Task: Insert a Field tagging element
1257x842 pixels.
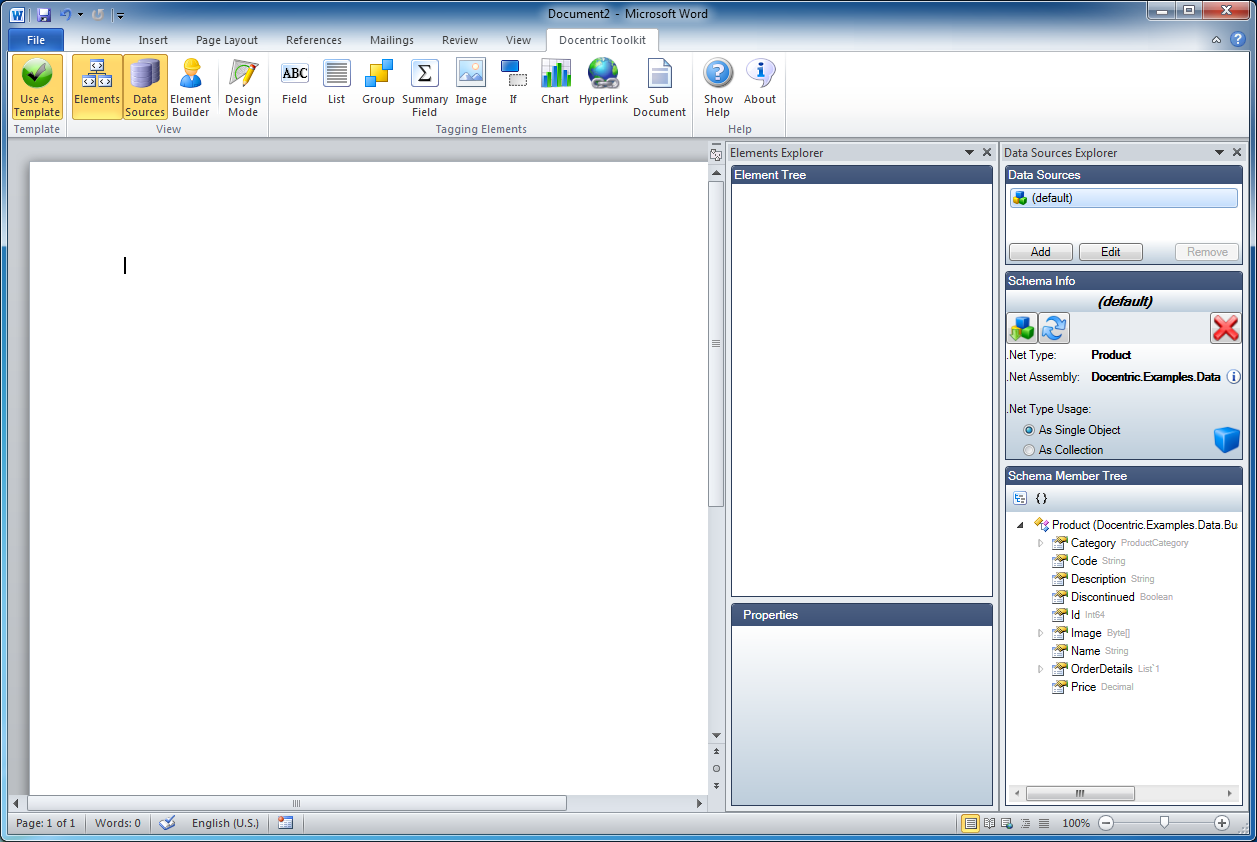Action: (295, 83)
